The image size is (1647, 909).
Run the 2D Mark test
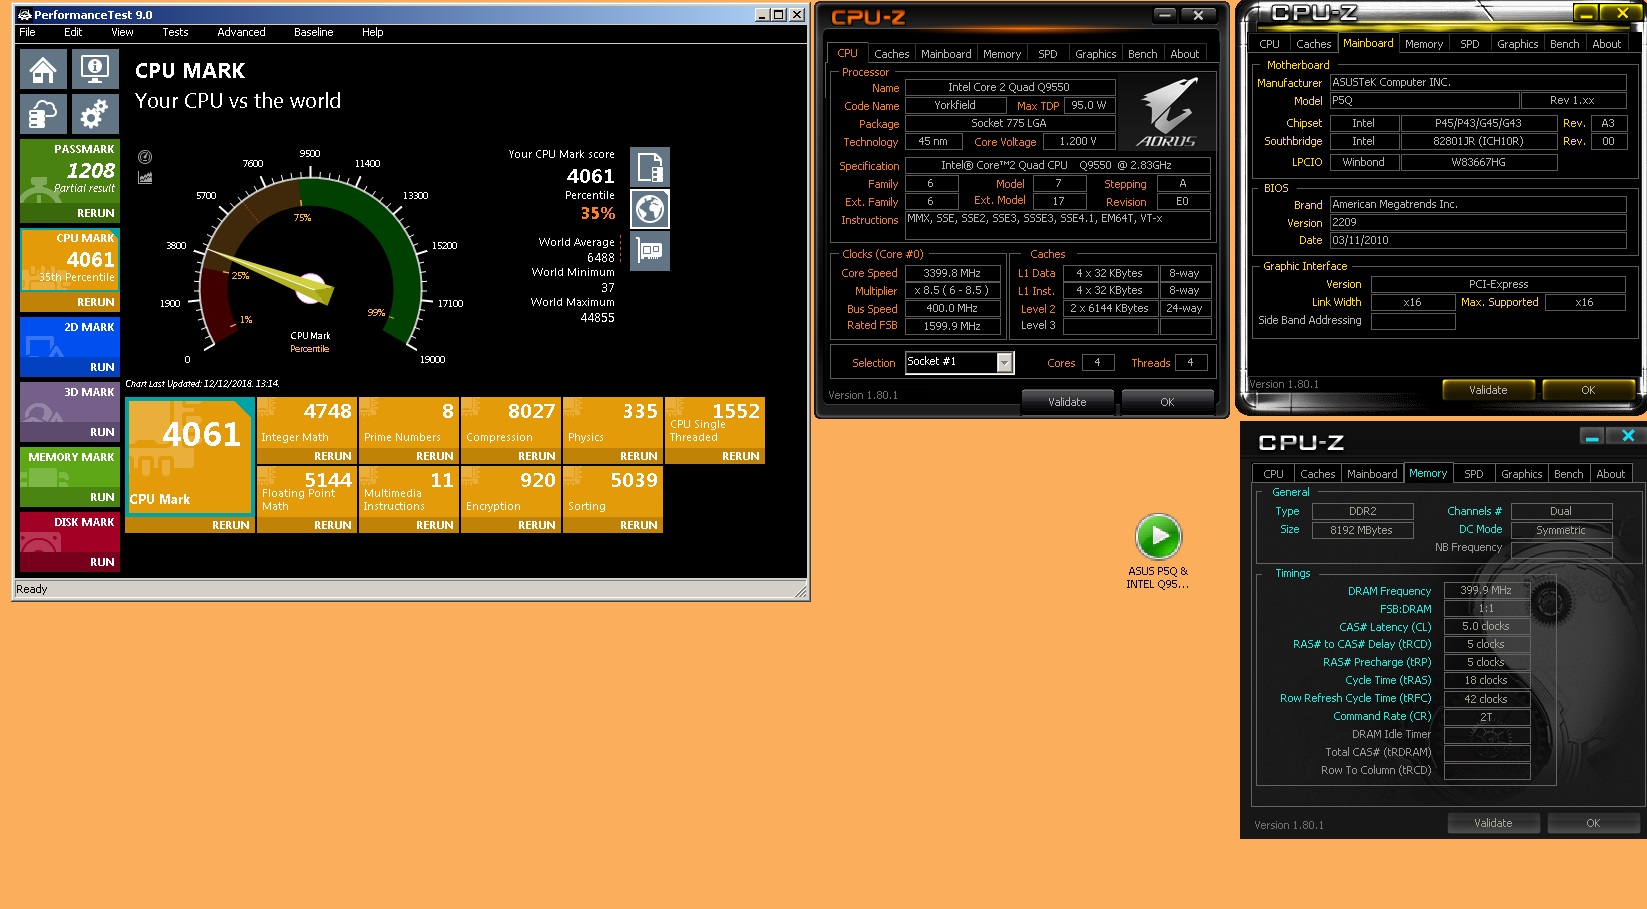click(x=102, y=367)
